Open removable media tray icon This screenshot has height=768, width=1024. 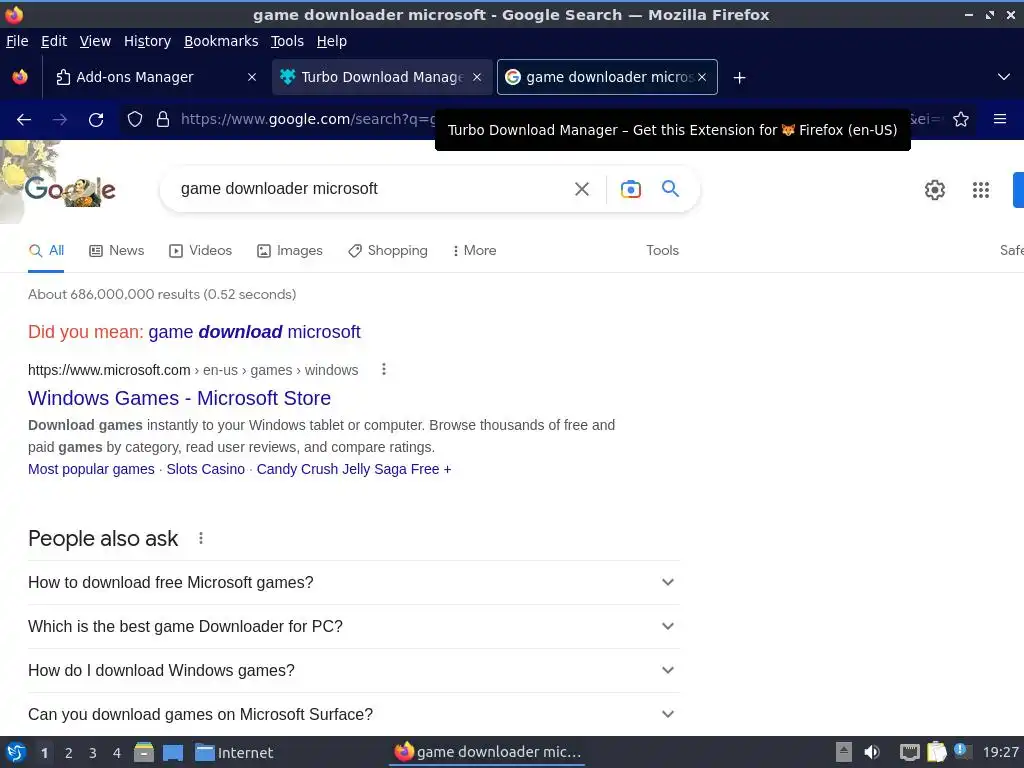tap(844, 752)
